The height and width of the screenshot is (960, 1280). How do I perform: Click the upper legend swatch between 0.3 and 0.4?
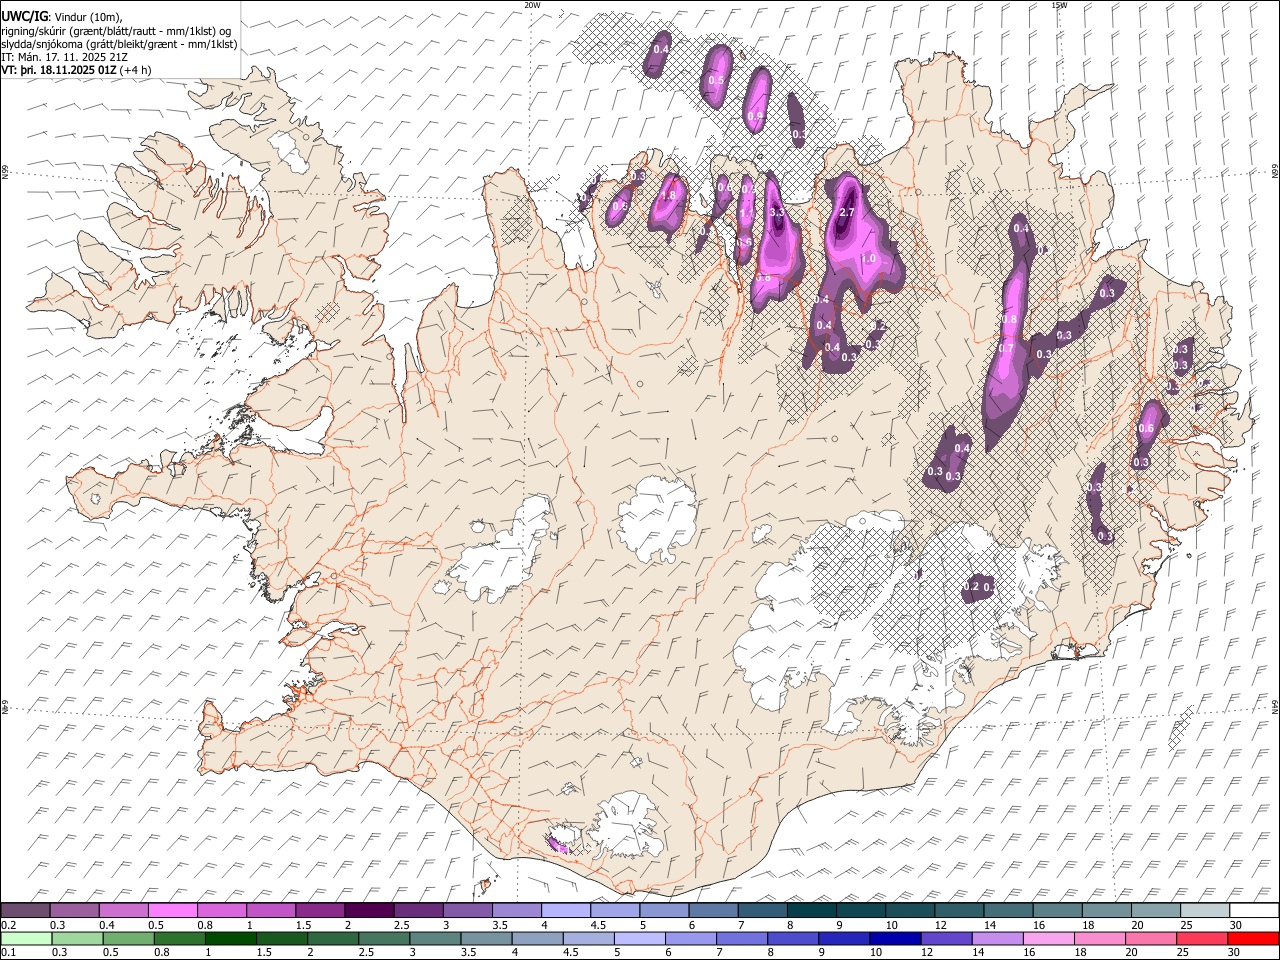tap(75, 911)
